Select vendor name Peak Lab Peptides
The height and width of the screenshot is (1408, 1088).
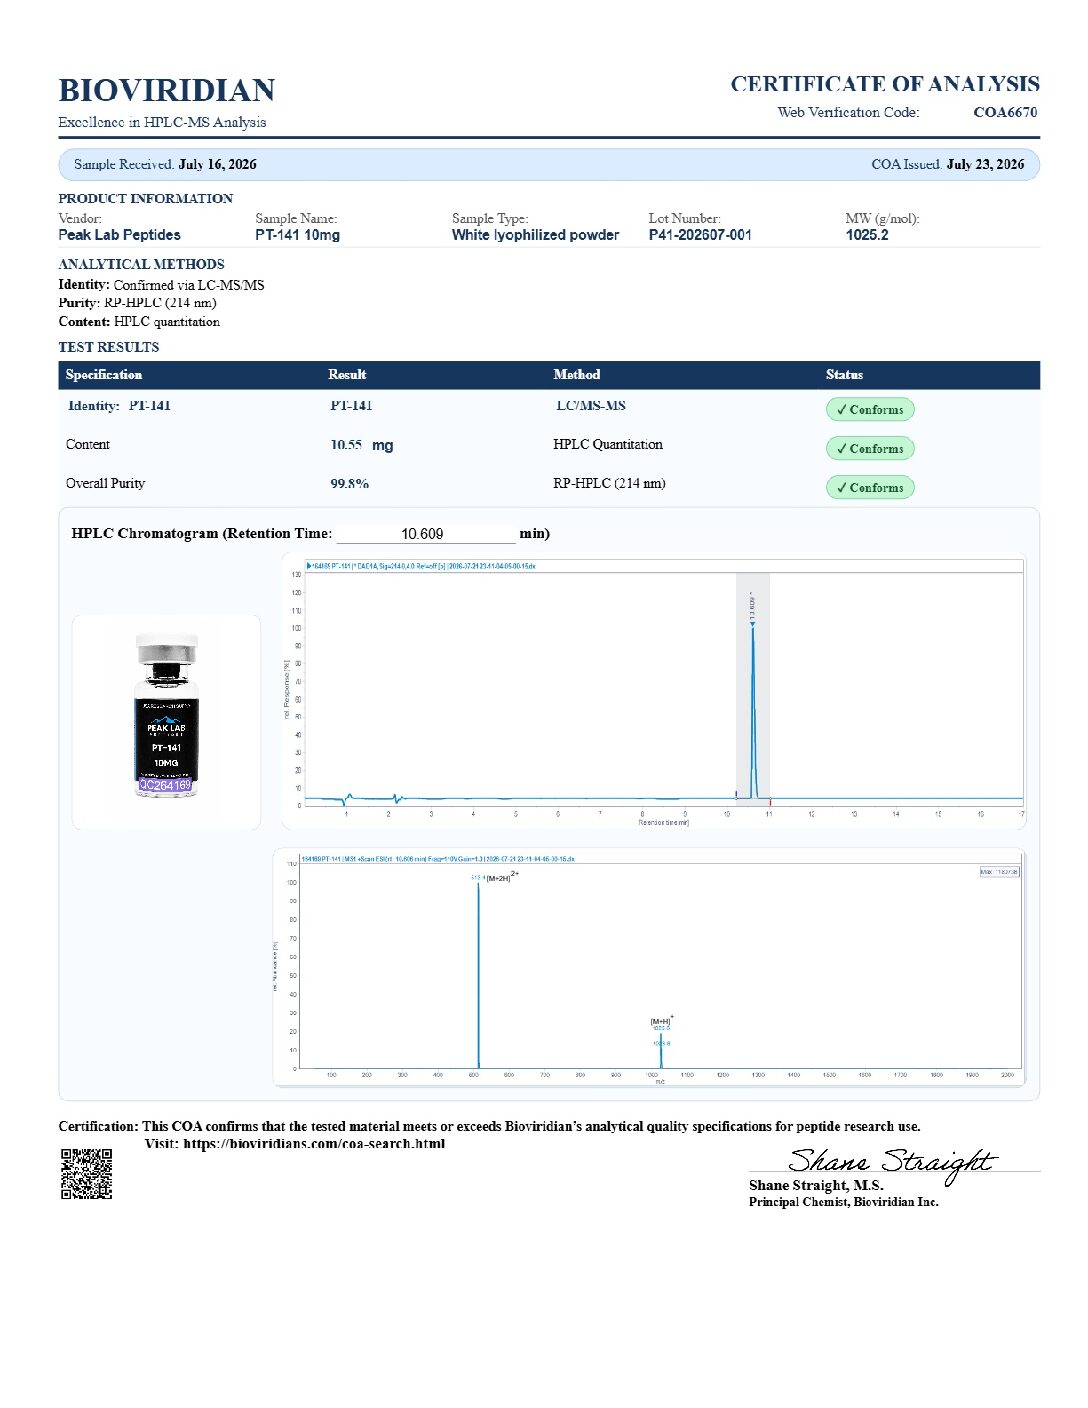point(119,235)
